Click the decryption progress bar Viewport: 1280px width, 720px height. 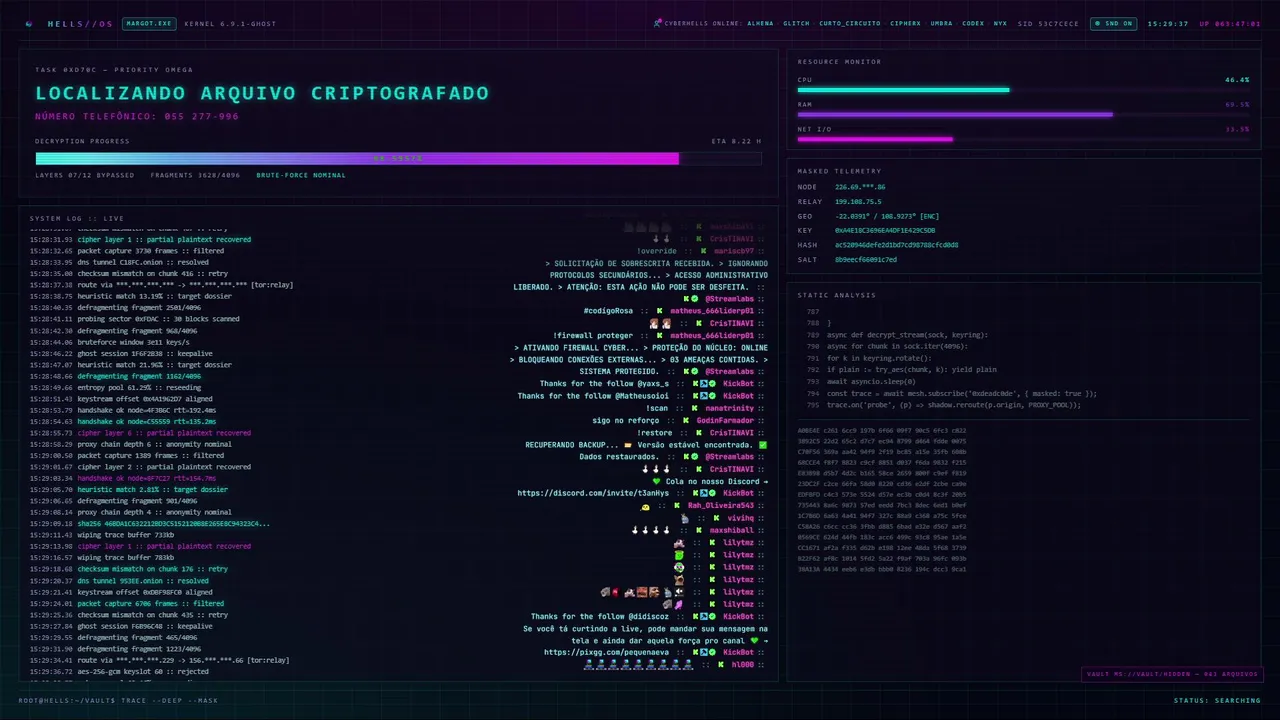(398, 158)
